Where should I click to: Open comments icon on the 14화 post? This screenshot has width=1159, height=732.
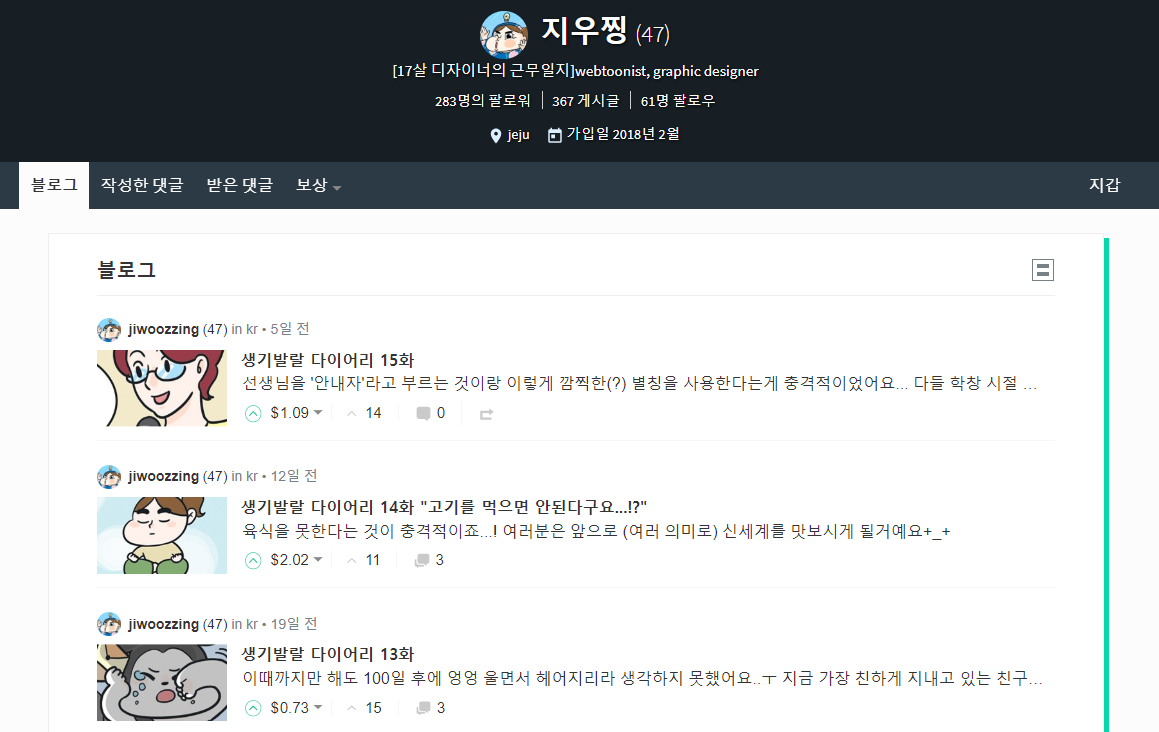[x=422, y=560]
